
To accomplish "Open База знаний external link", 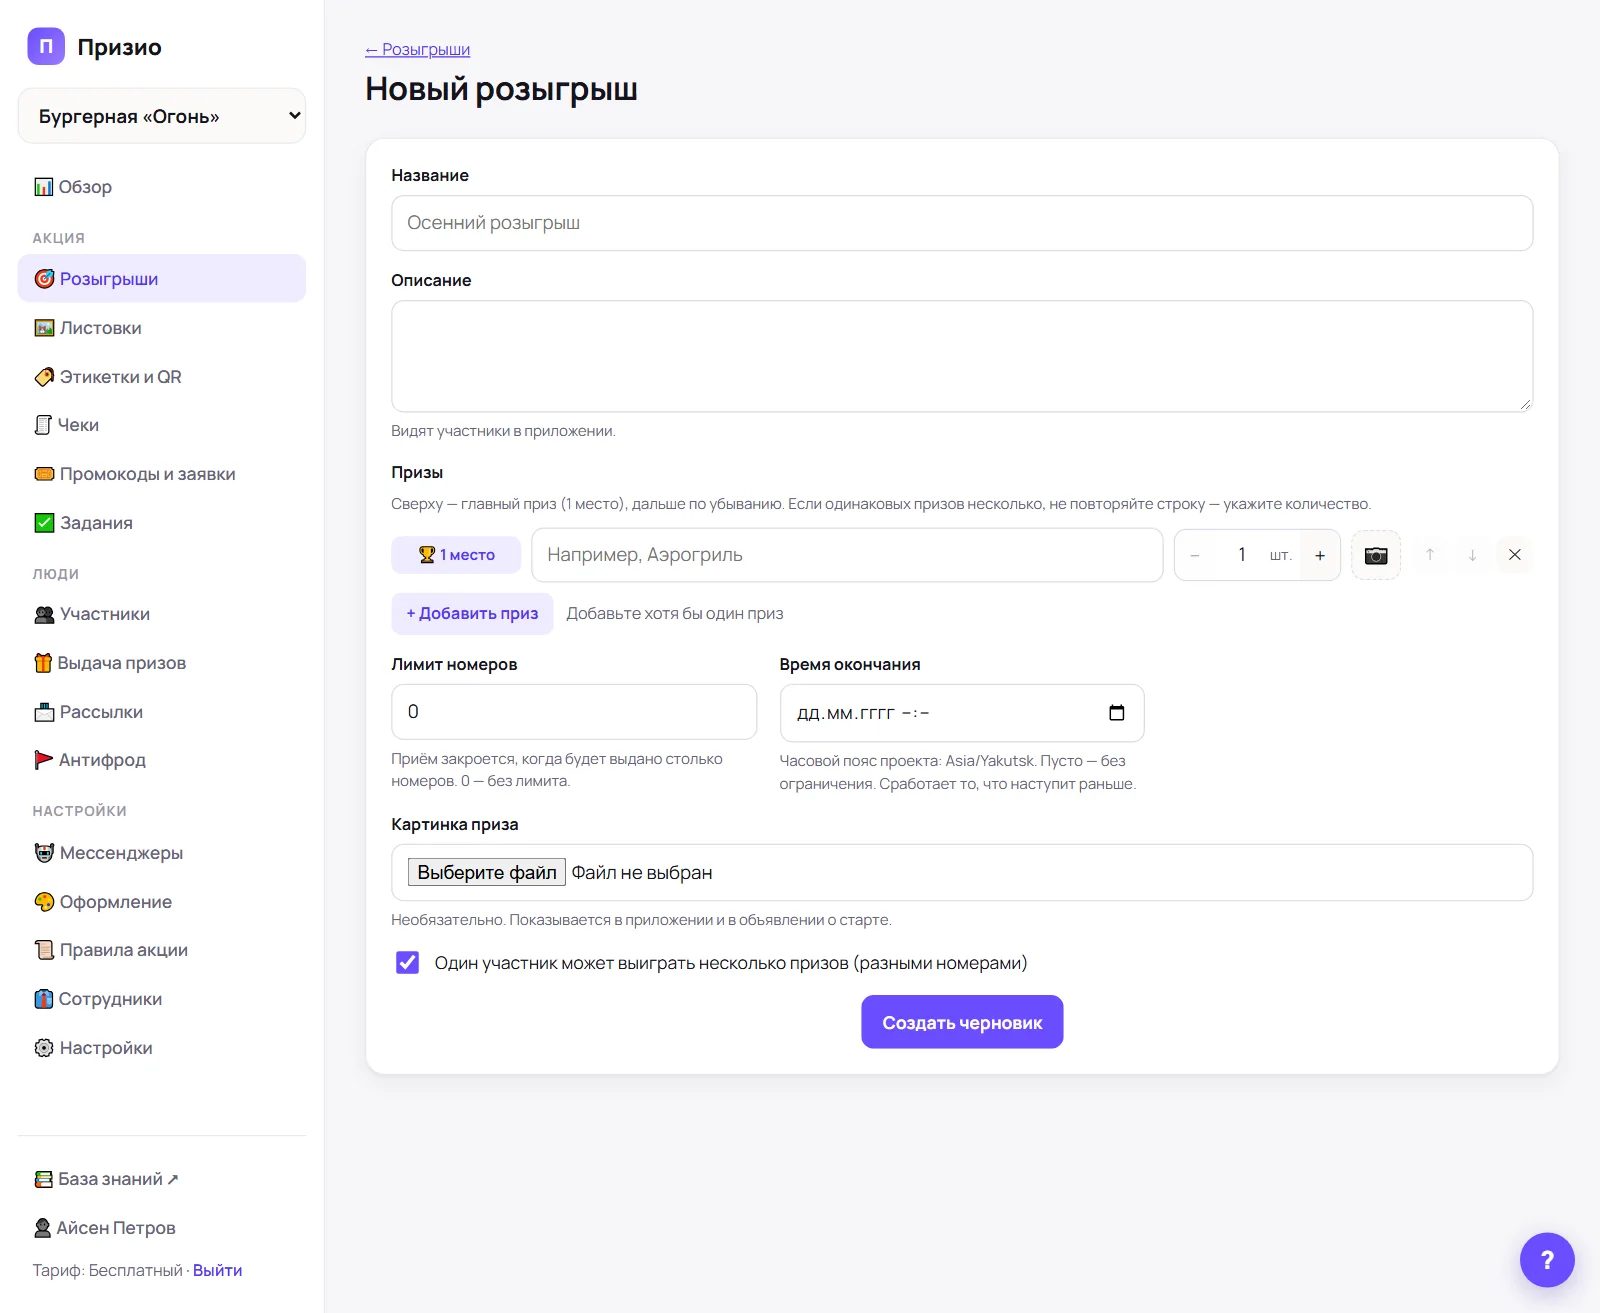I will pos(162,1179).
